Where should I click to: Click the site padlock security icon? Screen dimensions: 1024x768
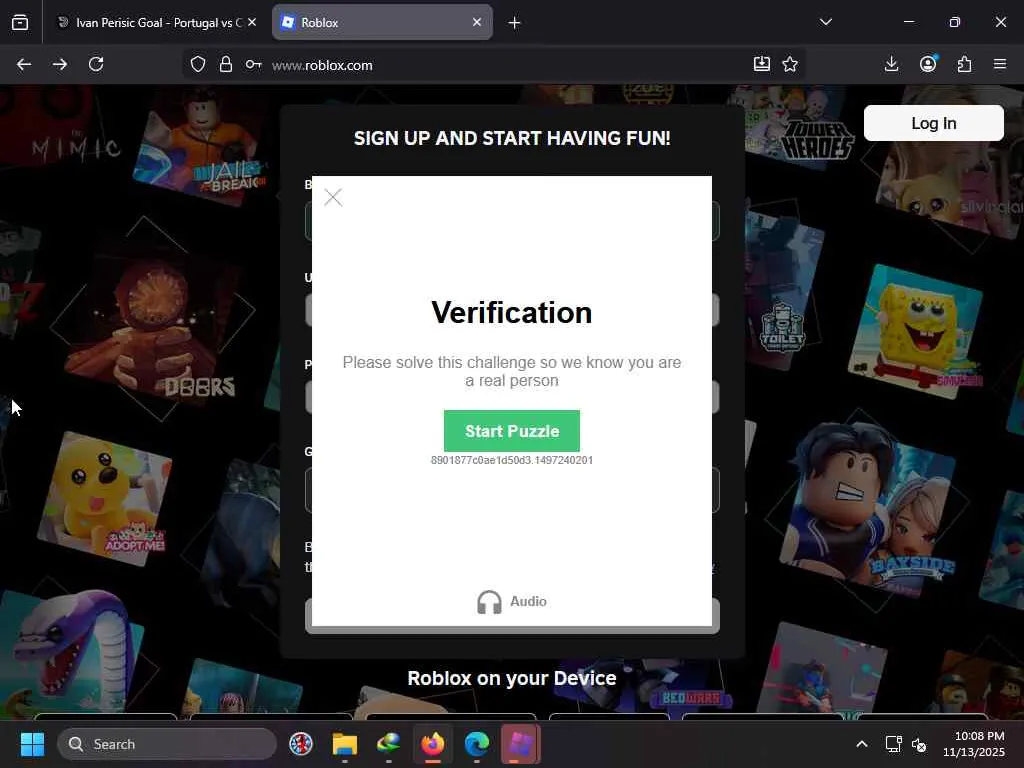click(x=226, y=64)
